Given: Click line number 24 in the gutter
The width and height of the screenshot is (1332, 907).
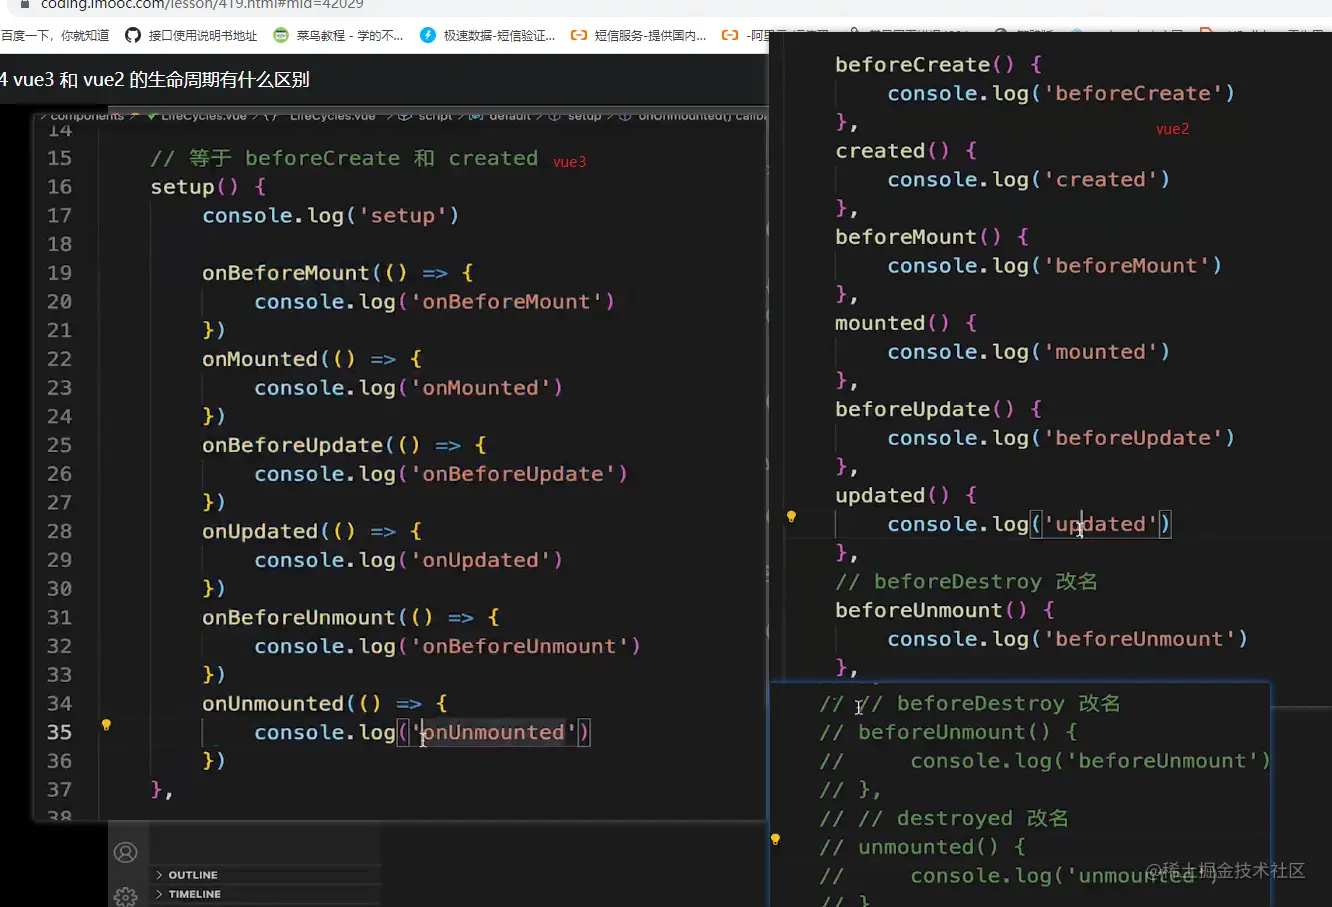Looking at the screenshot, I should (59, 416).
